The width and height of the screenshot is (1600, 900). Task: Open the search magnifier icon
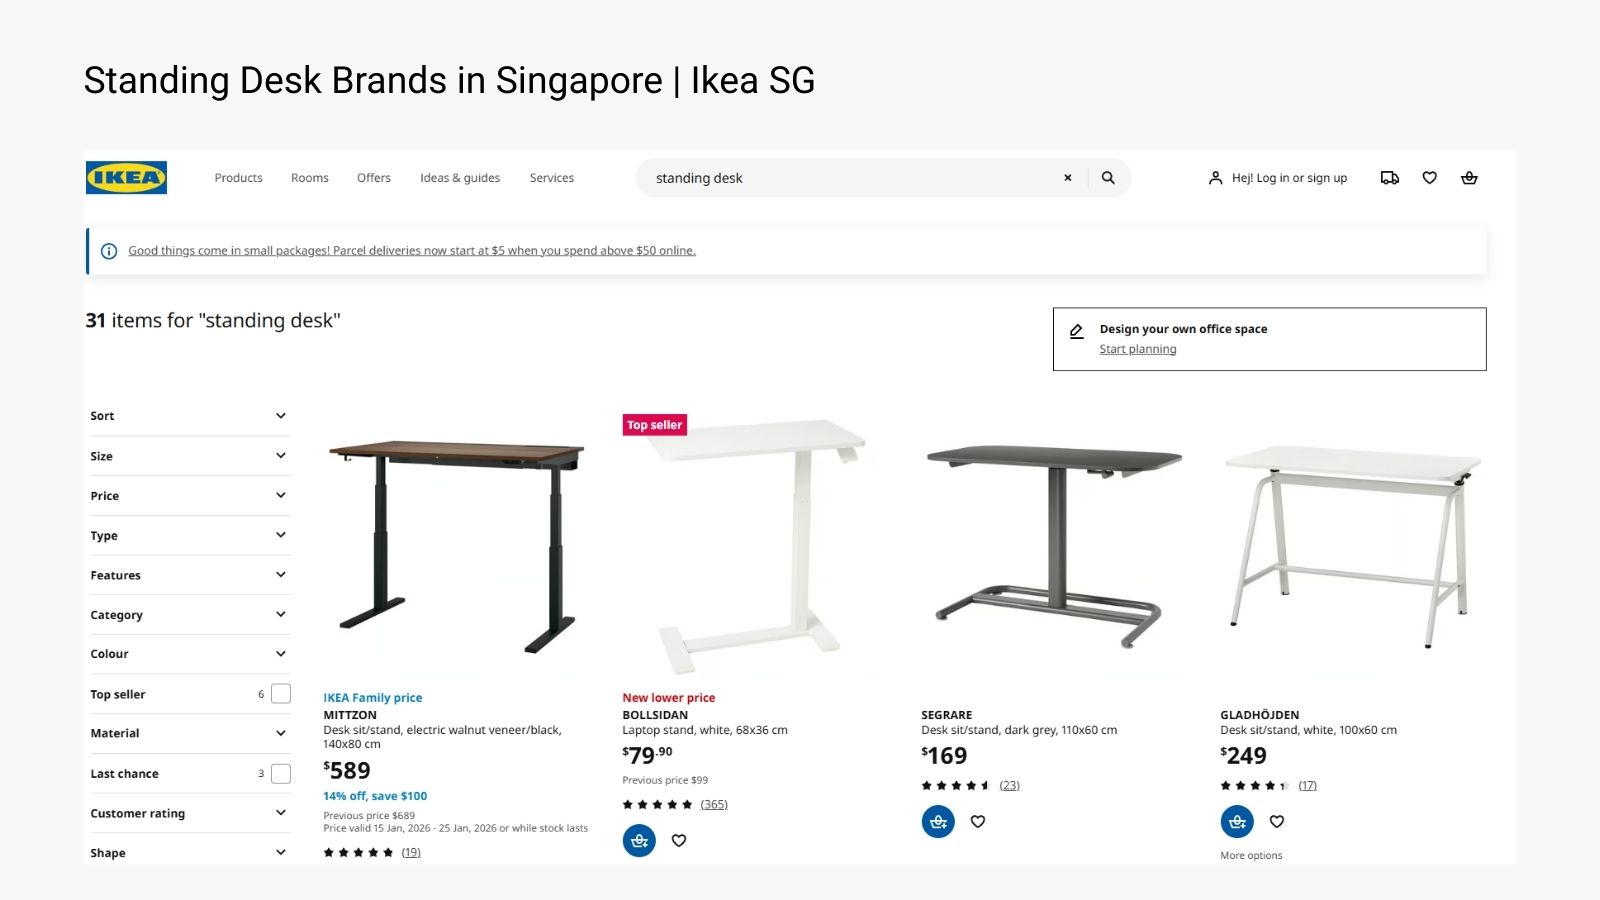(x=1108, y=177)
